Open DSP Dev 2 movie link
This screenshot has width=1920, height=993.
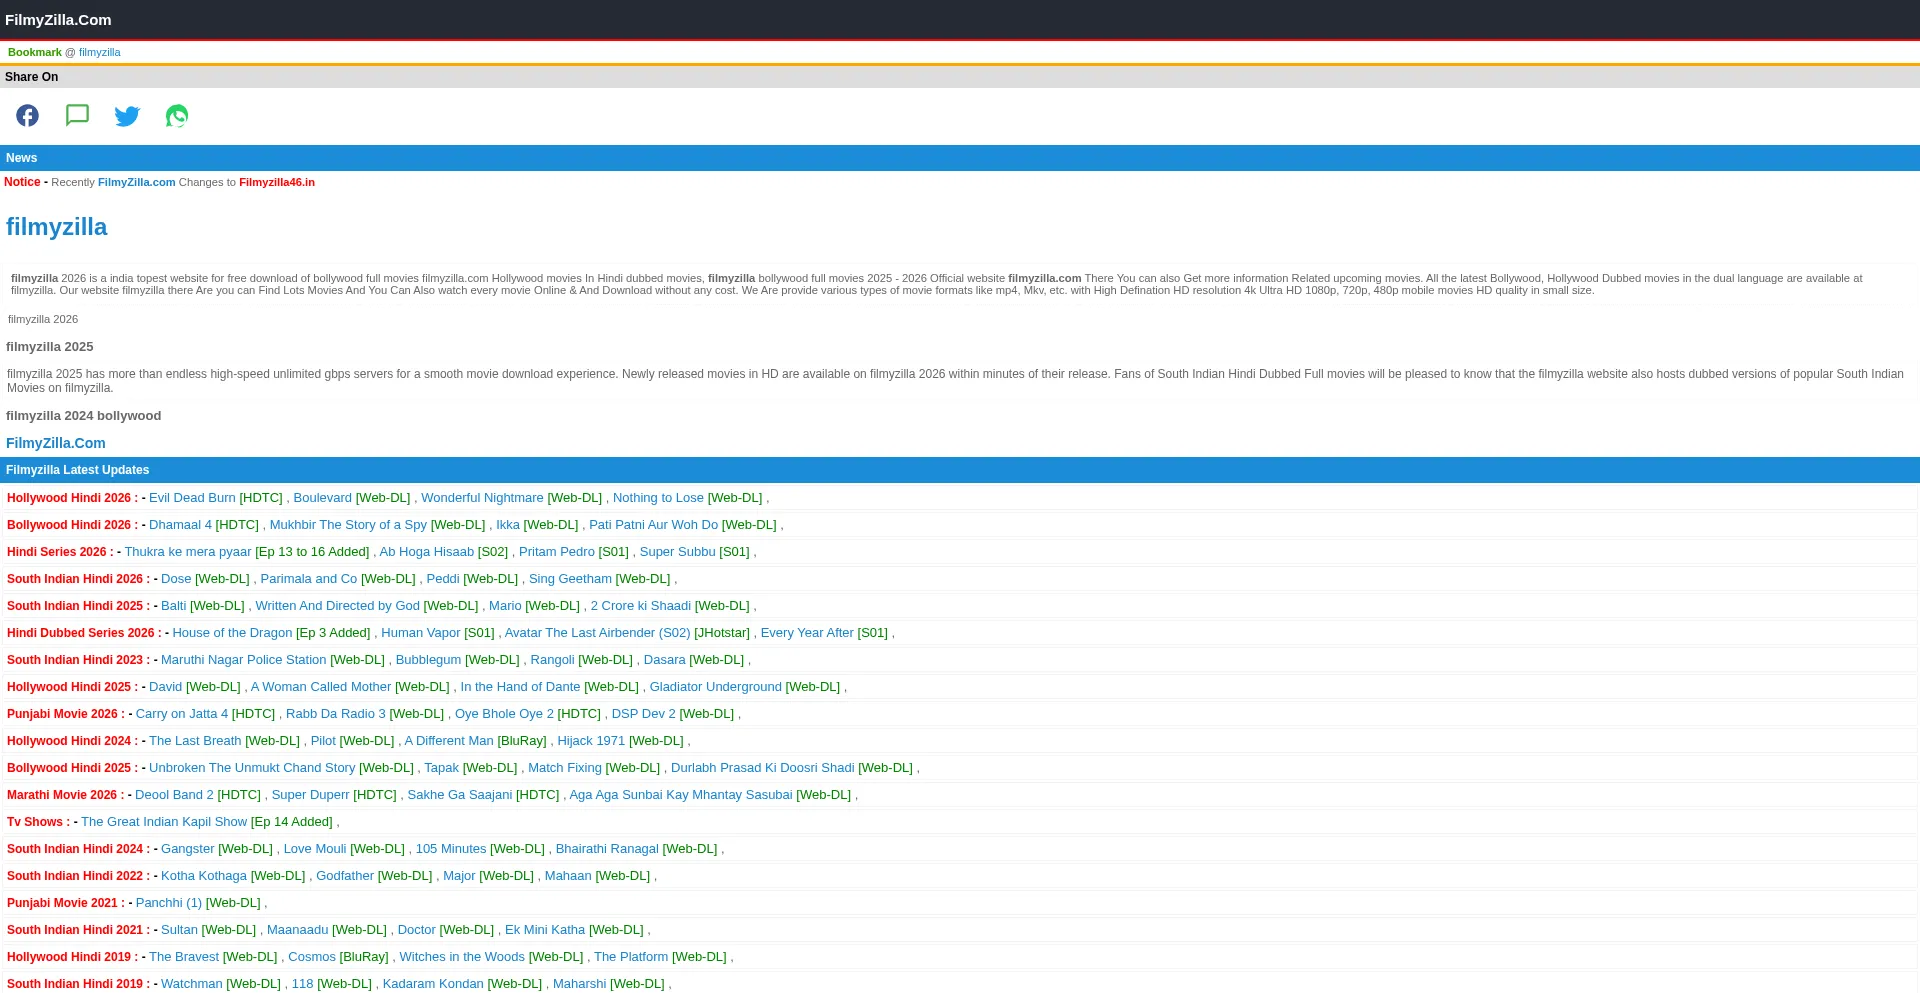point(644,714)
